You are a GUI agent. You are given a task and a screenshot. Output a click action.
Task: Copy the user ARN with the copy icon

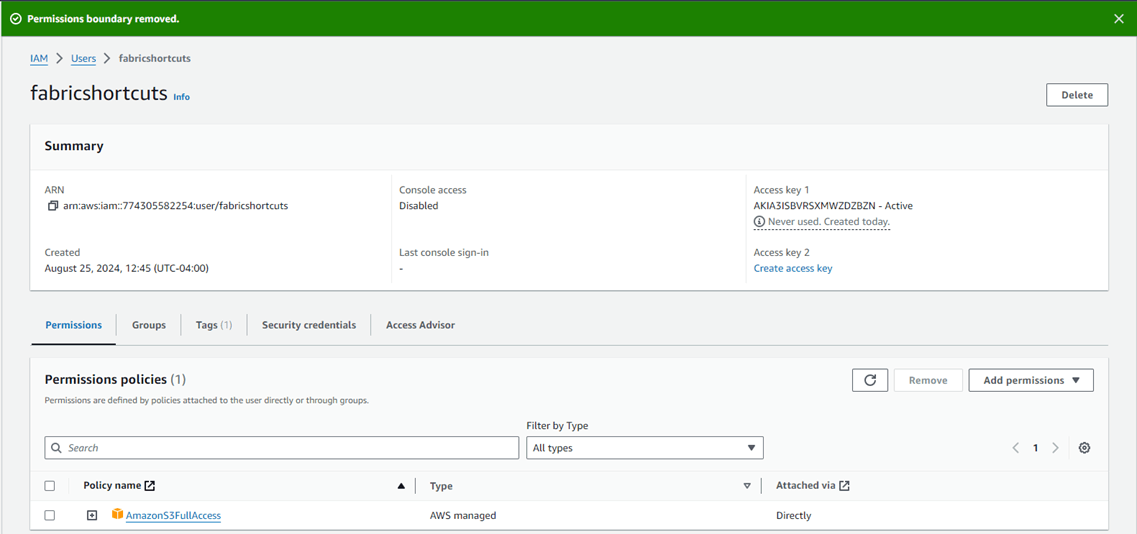pos(52,206)
